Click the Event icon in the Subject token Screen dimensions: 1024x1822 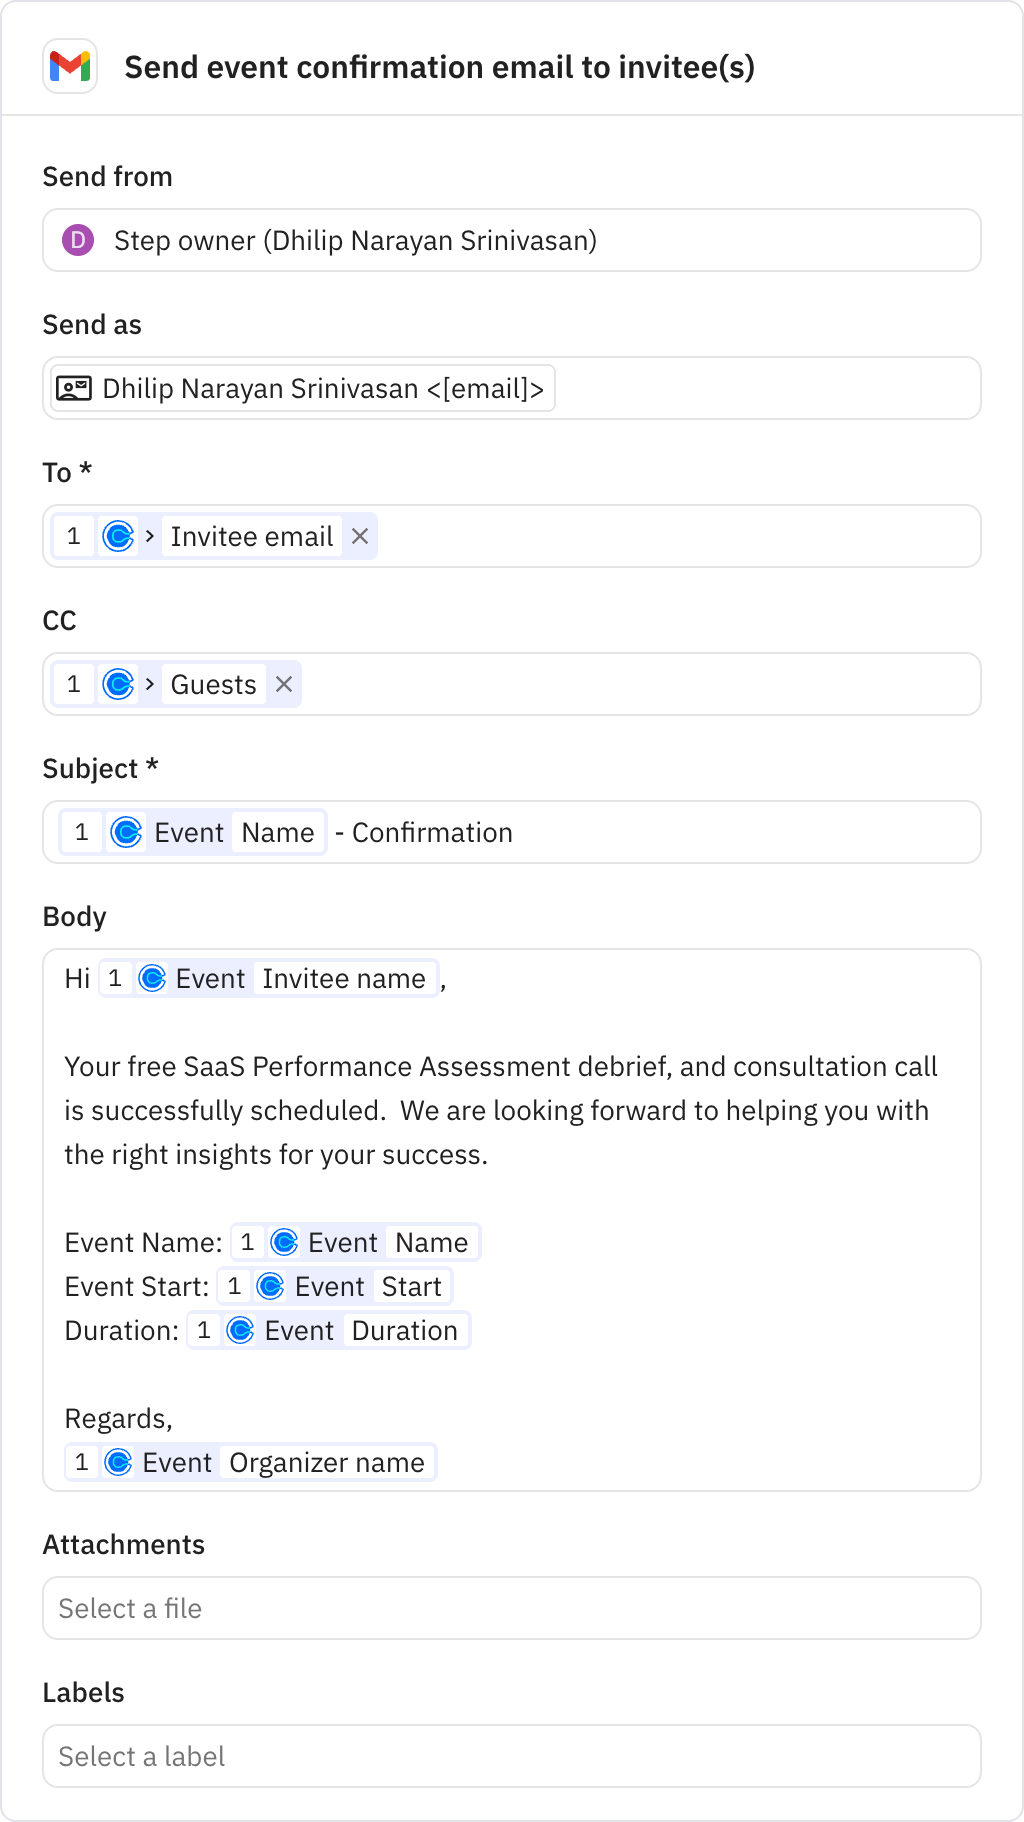127,832
